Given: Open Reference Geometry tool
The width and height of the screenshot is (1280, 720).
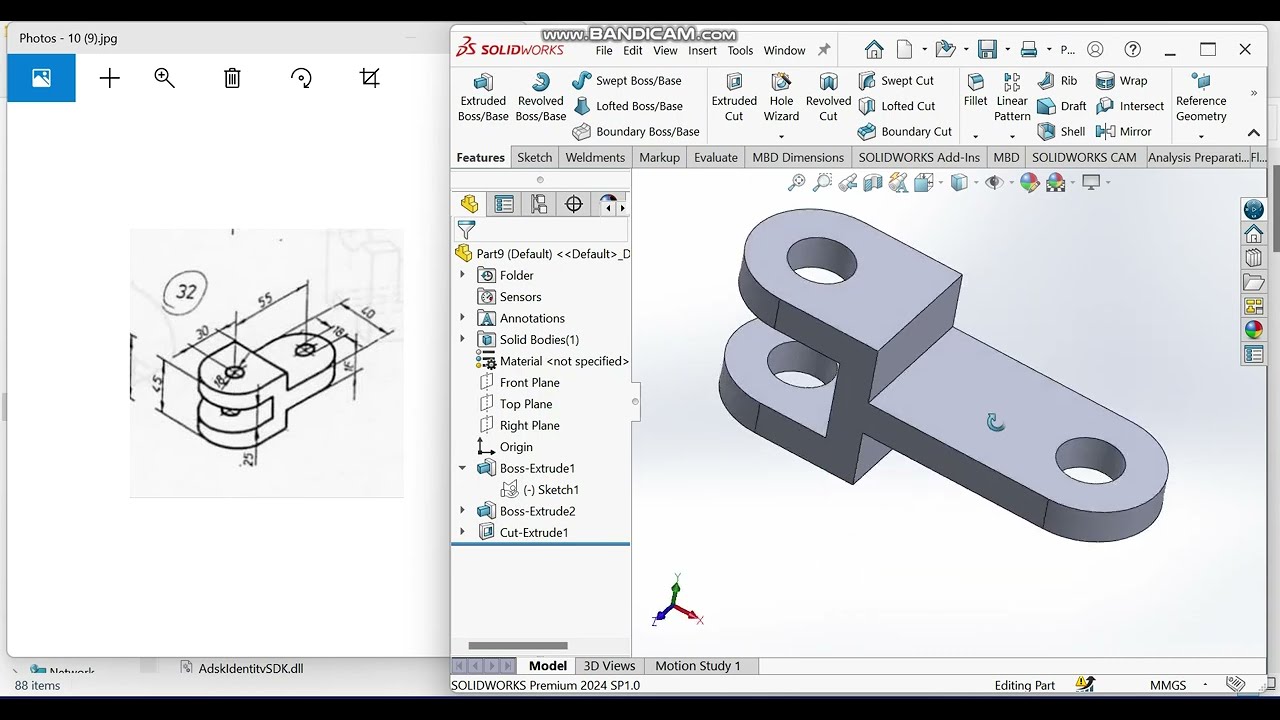Looking at the screenshot, I should point(1201,97).
